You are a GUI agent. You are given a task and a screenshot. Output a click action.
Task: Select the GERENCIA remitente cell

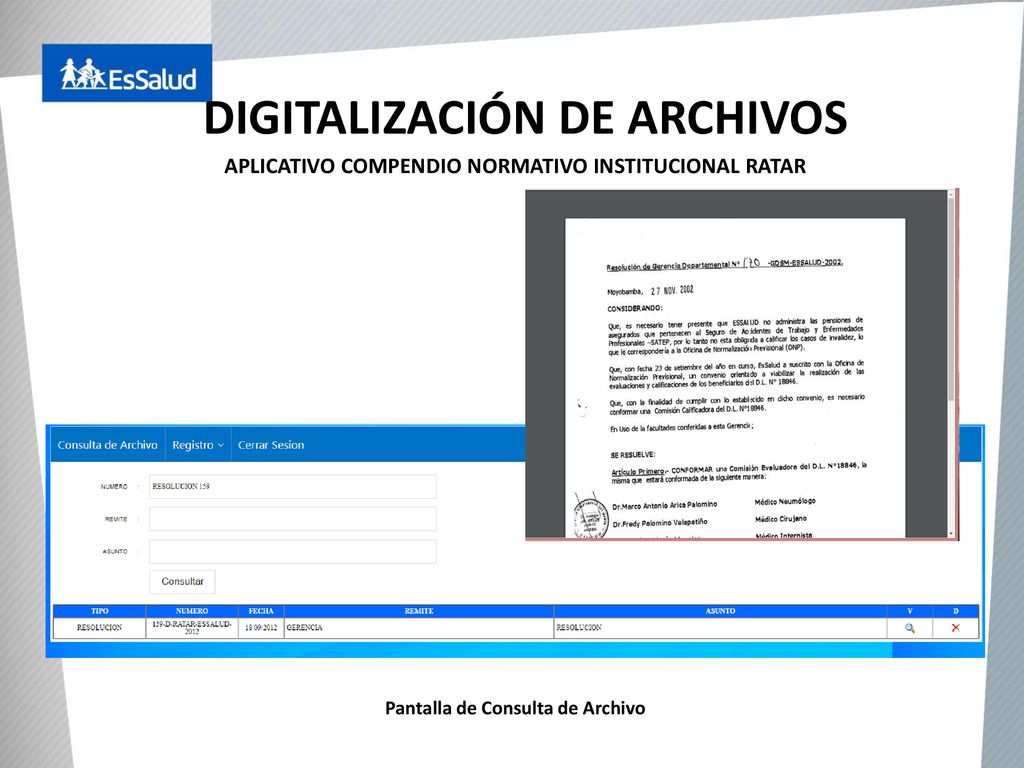point(419,628)
